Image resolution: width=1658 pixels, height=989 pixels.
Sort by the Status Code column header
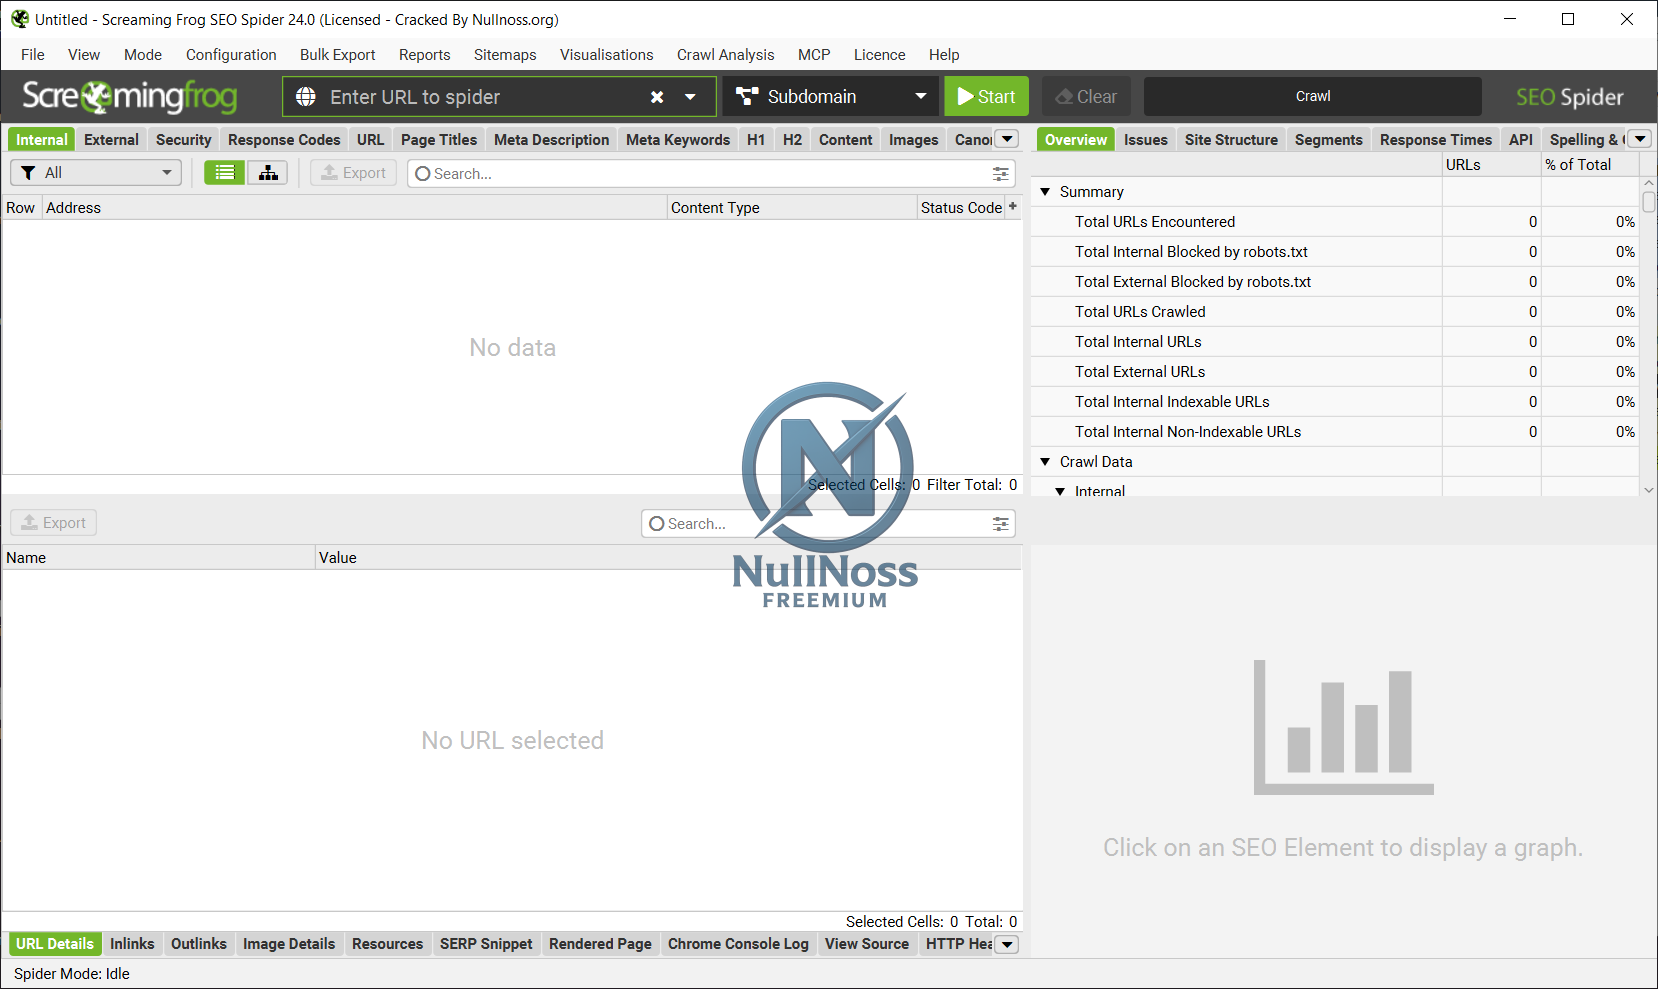coord(961,208)
